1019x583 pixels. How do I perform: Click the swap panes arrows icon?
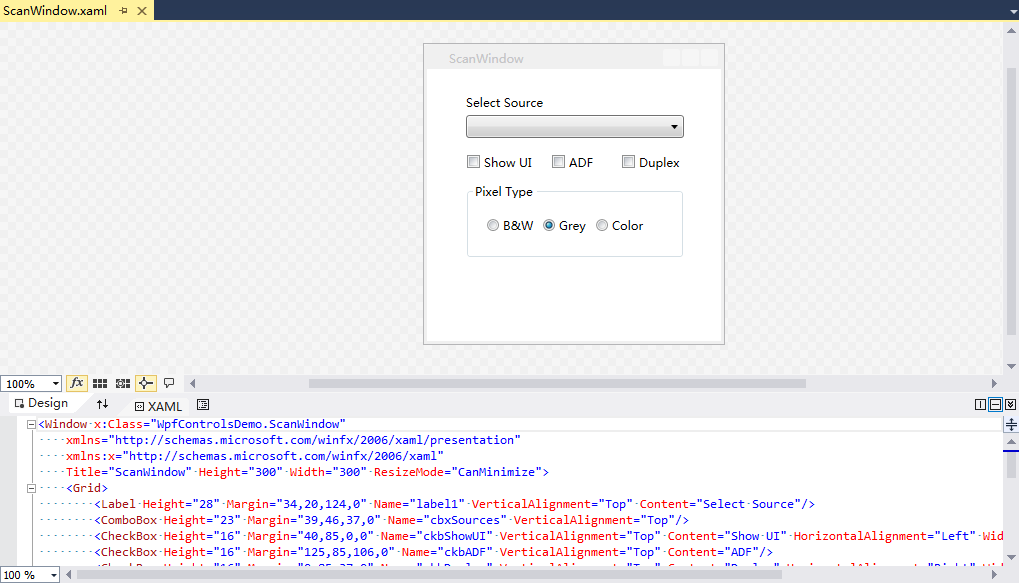(x=102, y=404)
